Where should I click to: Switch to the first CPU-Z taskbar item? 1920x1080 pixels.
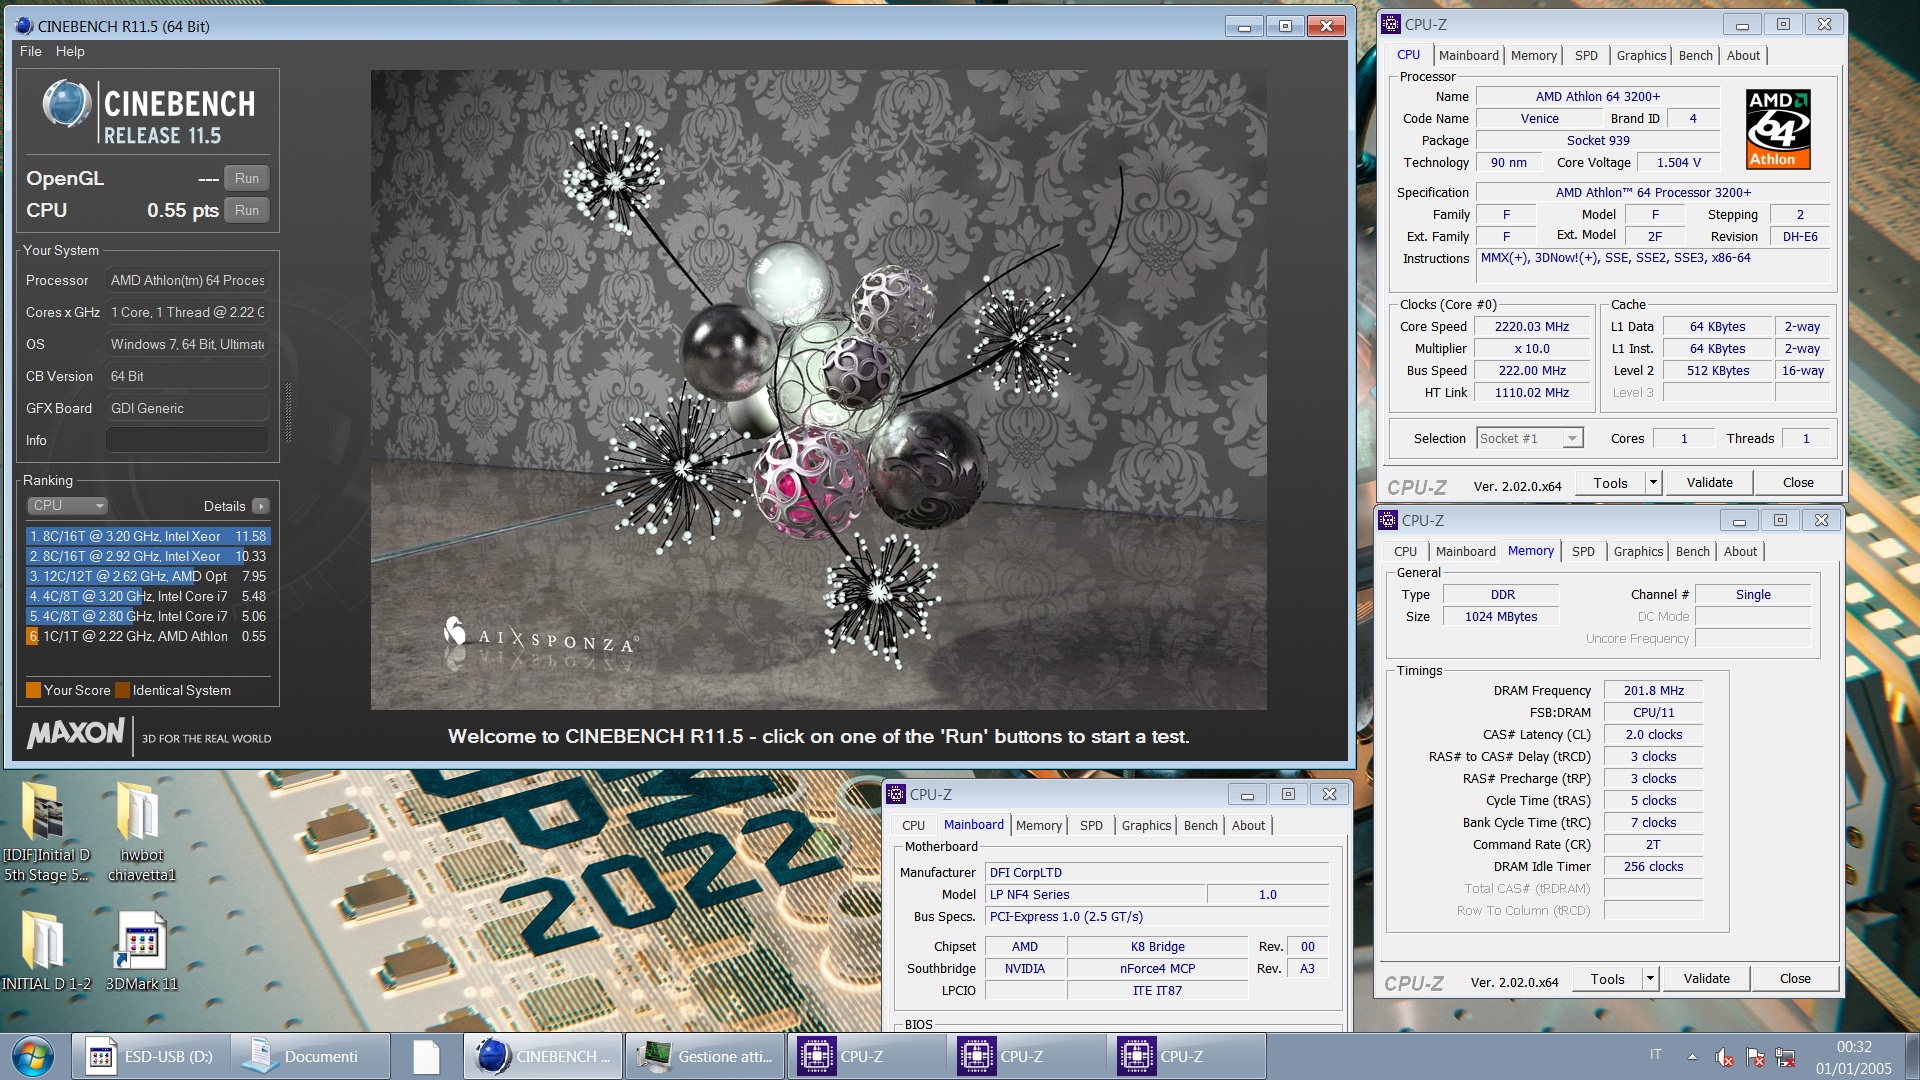coord(867,1057)
